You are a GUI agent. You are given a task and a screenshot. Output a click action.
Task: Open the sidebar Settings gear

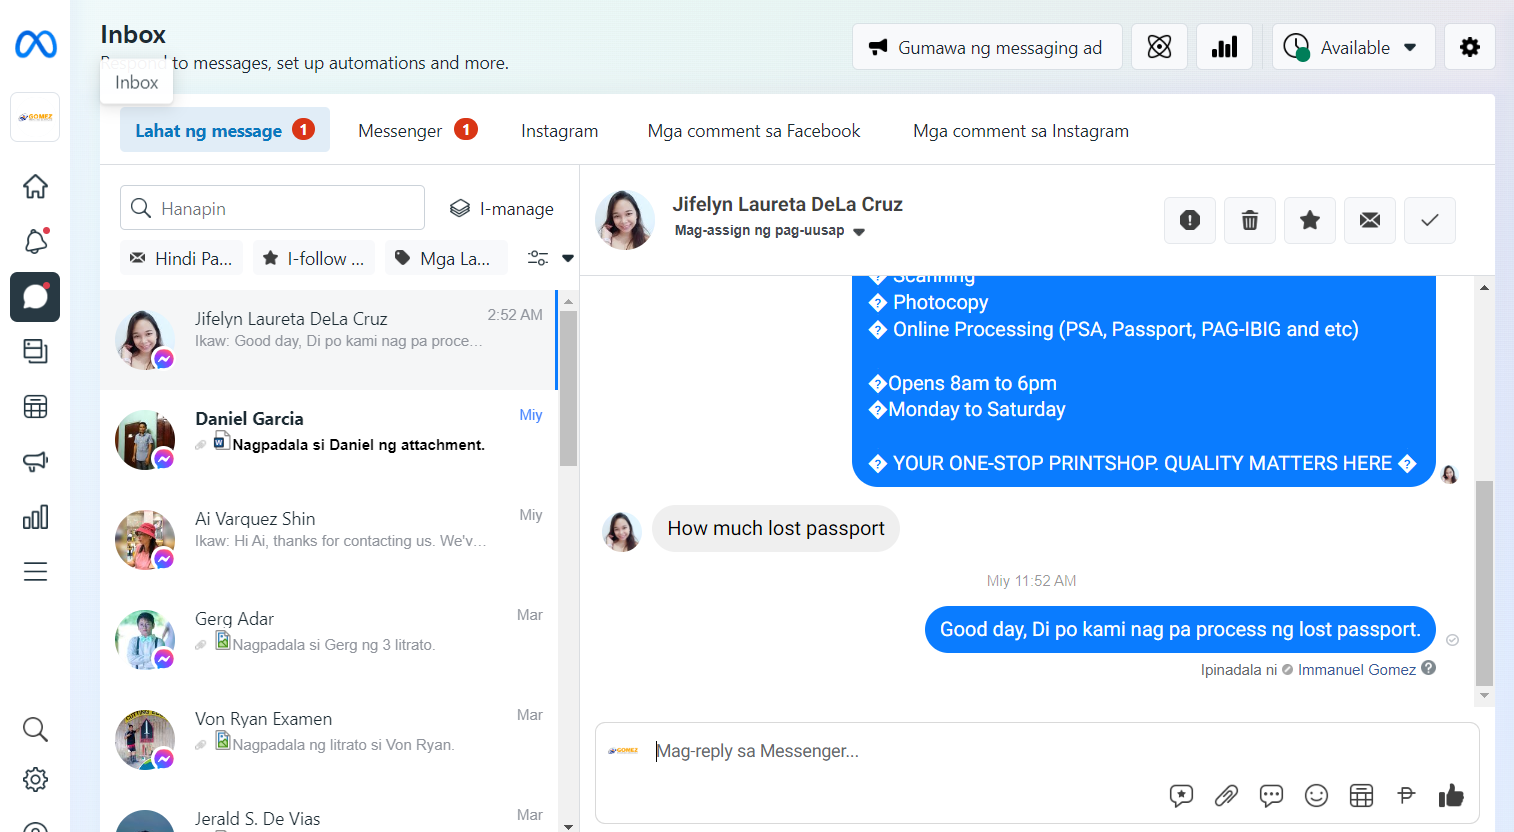35,779
